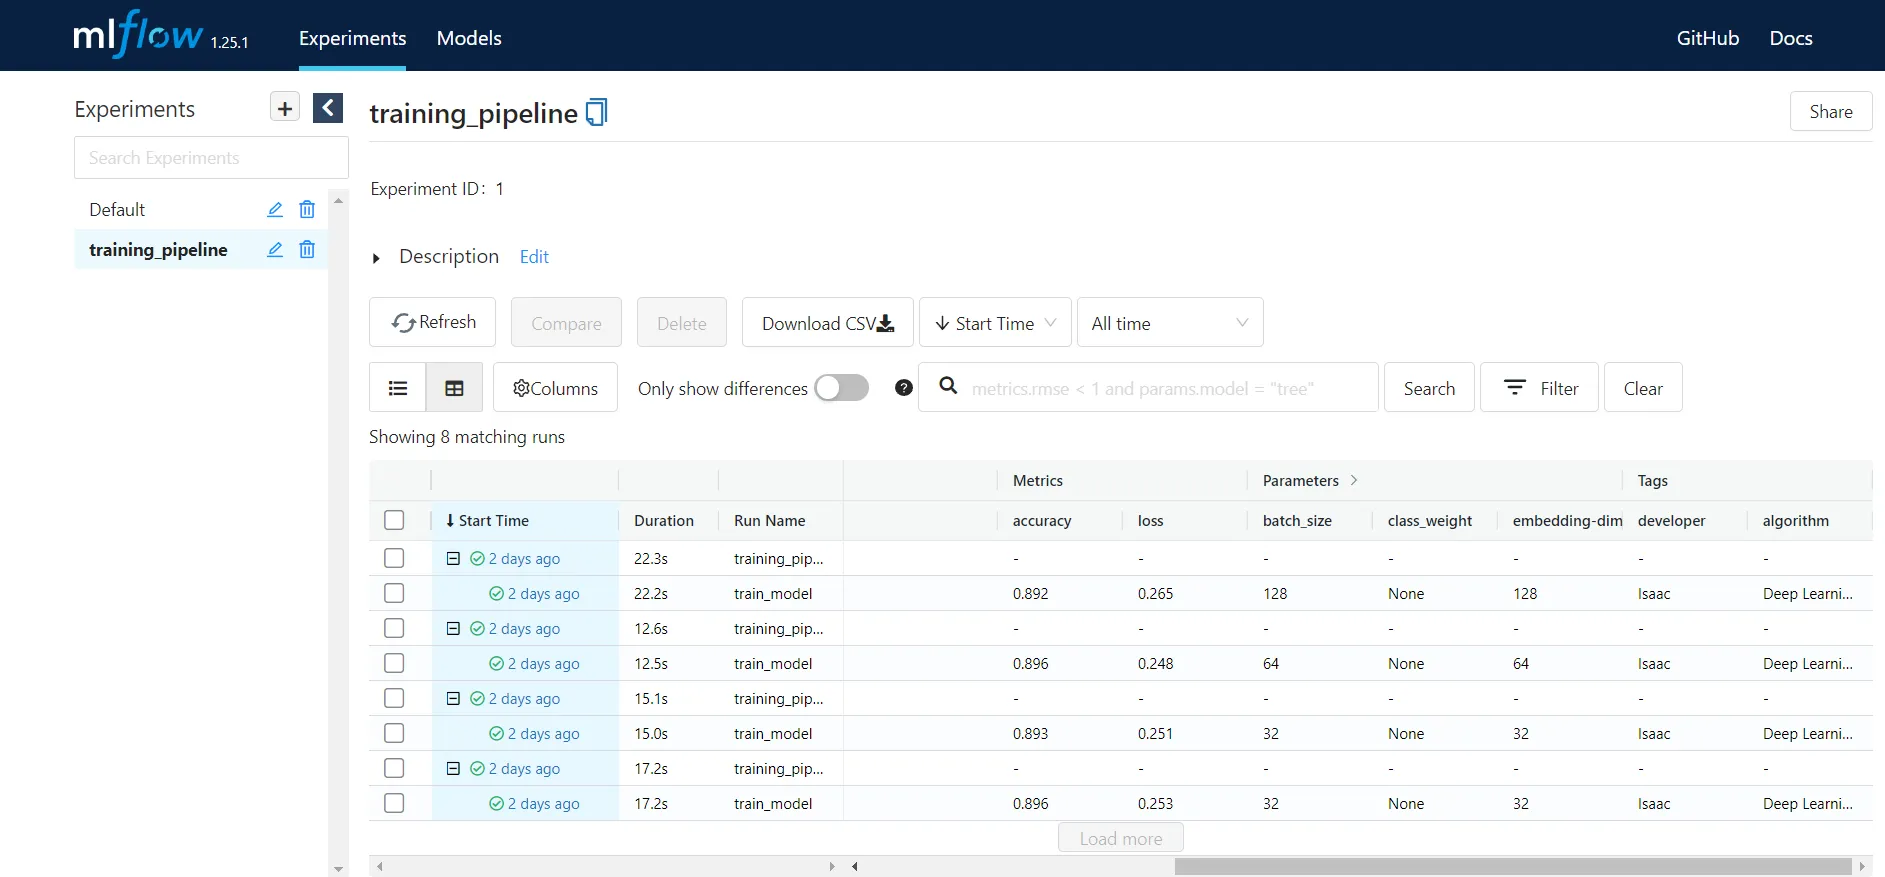Open train_model run started 22.2s duration
The width and height of the screenshot is (1885, 877).
click(x=543, y=594)
